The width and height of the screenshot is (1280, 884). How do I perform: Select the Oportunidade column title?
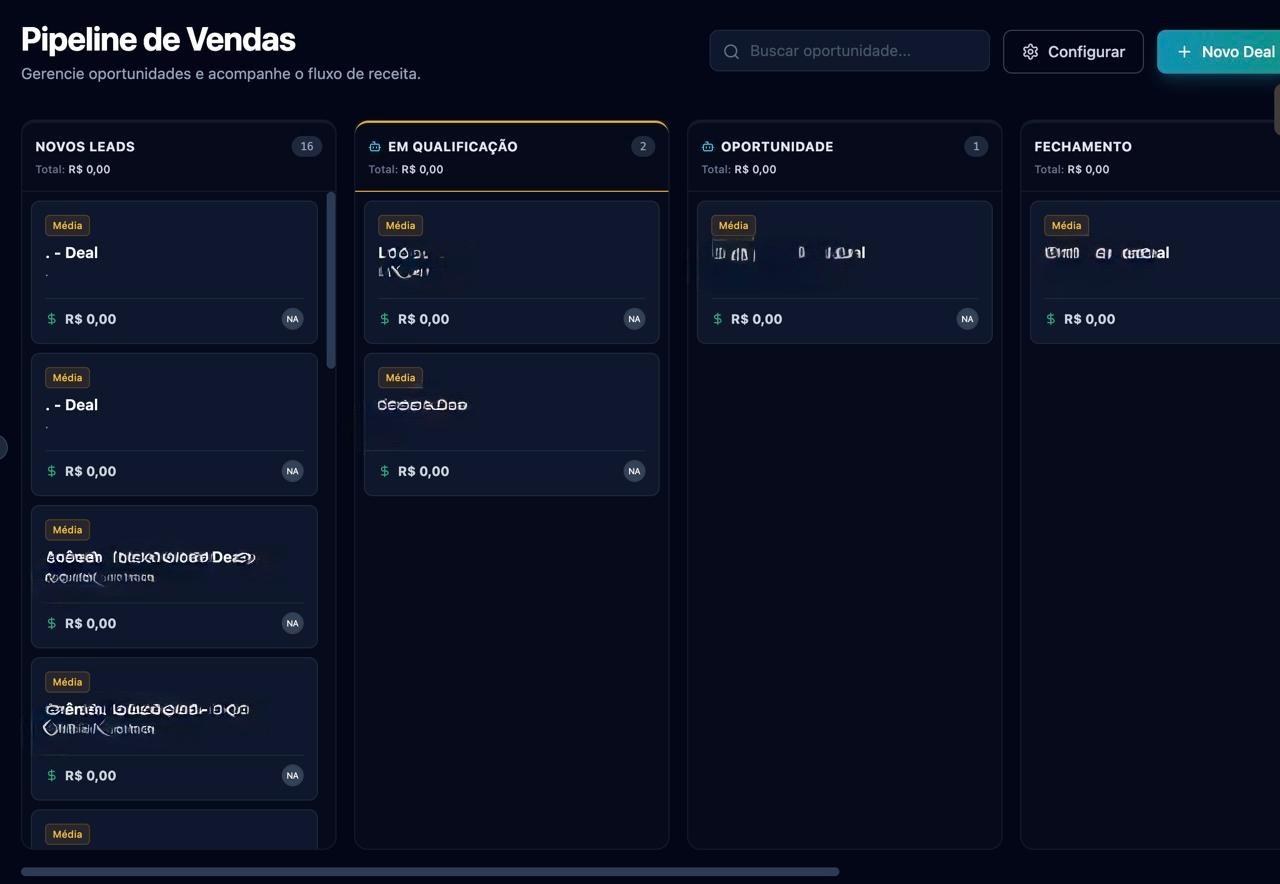tap(777, 147)
